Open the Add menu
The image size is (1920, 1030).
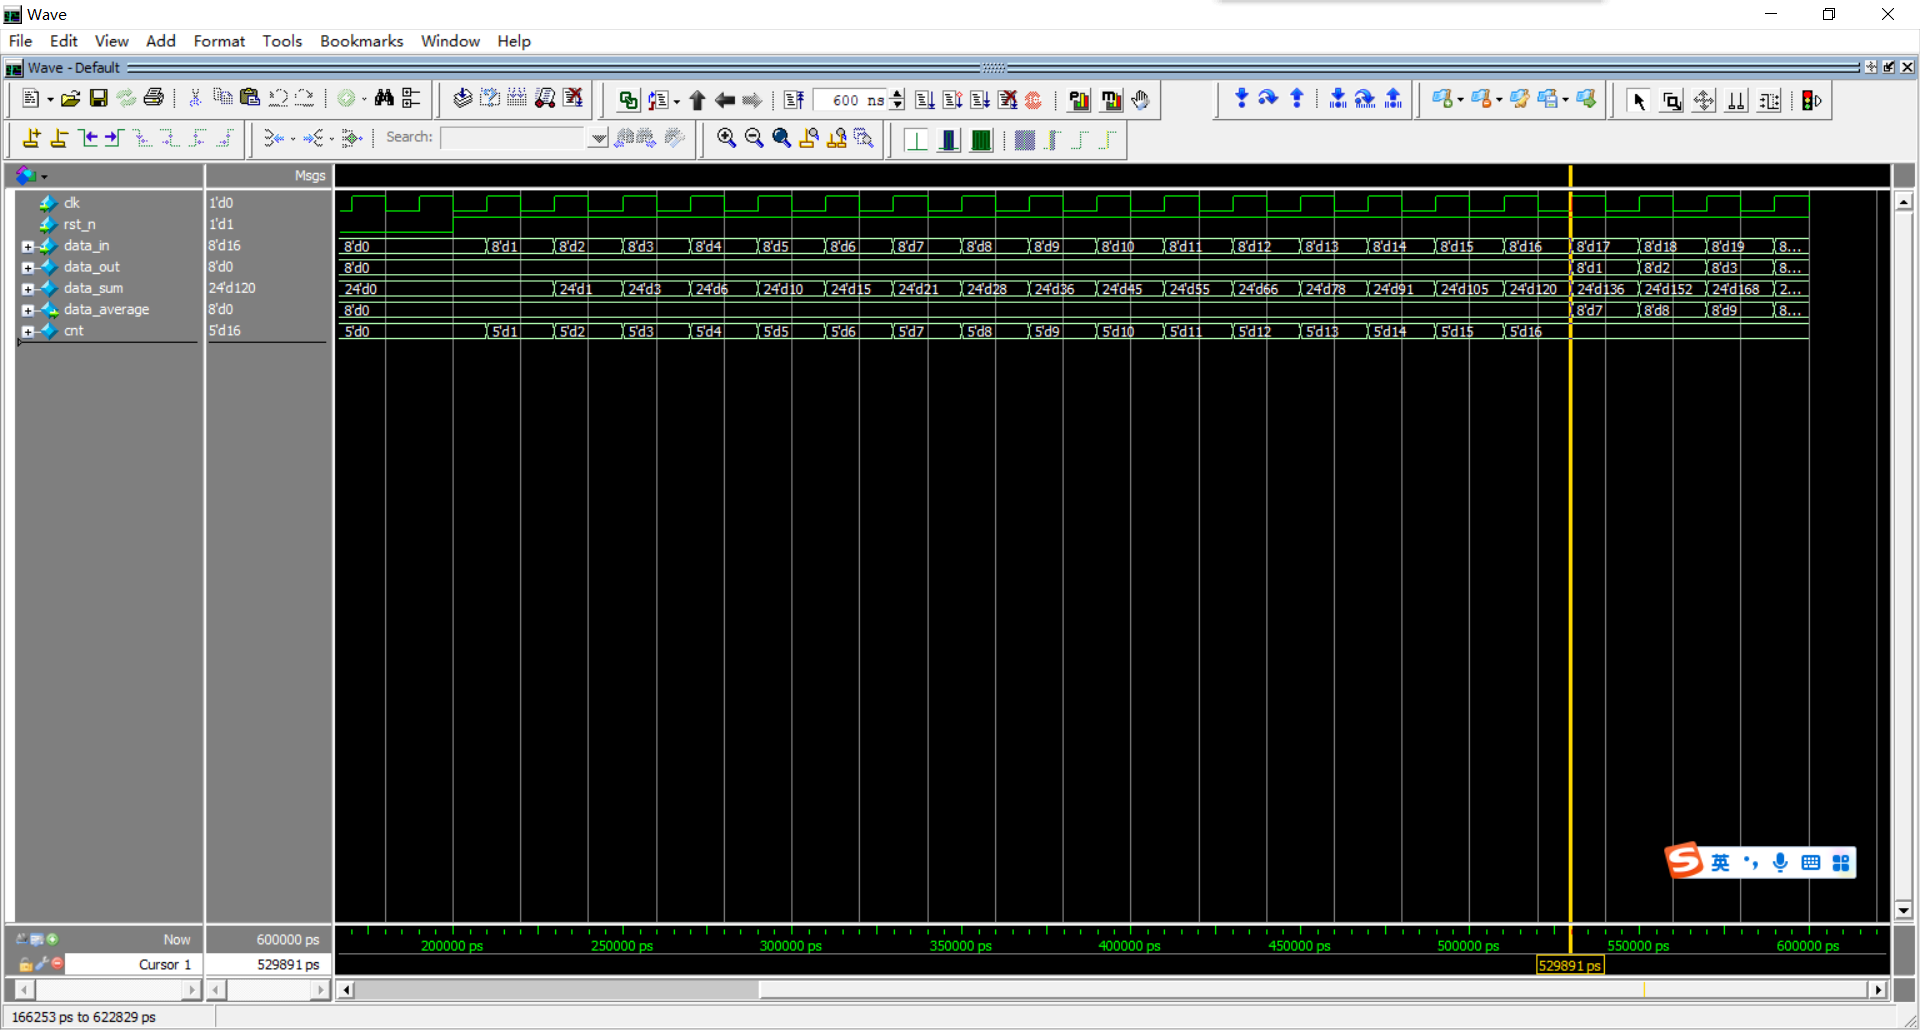coord(160,41)
